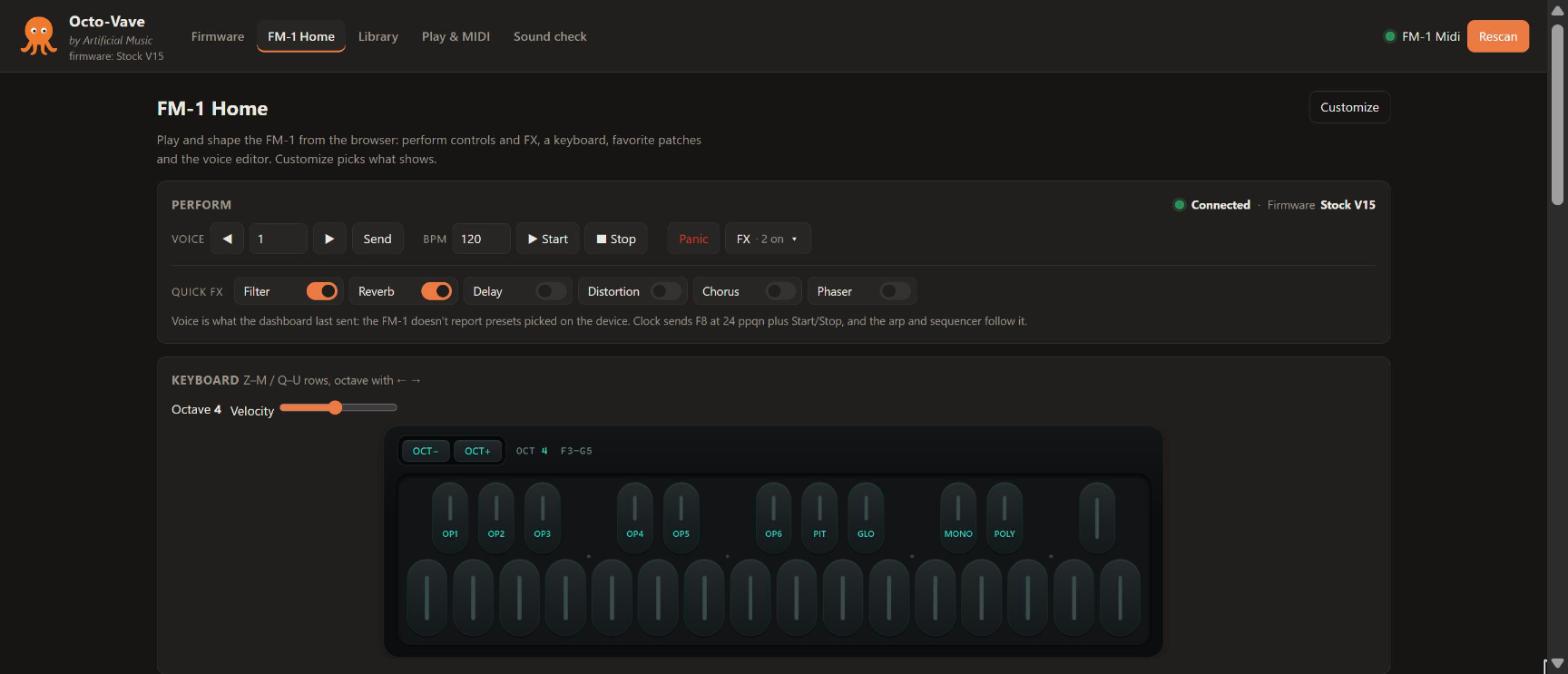The width and height of the screenshot is (1568, 674).
Task: Tap the OP3 keyboard key
Action: [542, 518]
